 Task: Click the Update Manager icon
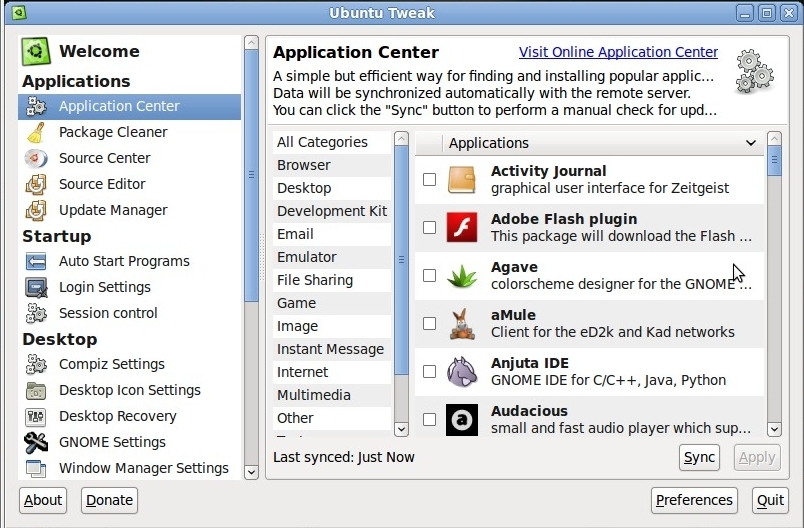[x=36, y=210]
